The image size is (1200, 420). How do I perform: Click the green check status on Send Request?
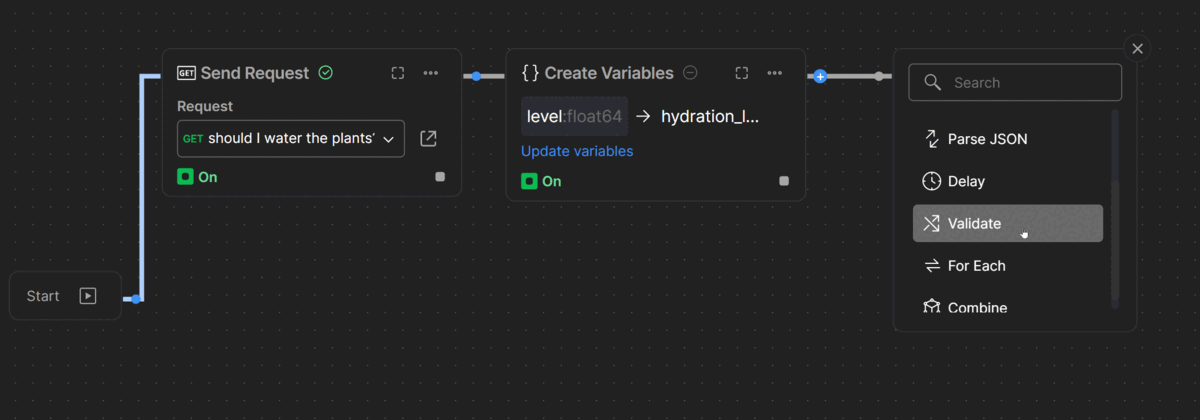(325, 73)
